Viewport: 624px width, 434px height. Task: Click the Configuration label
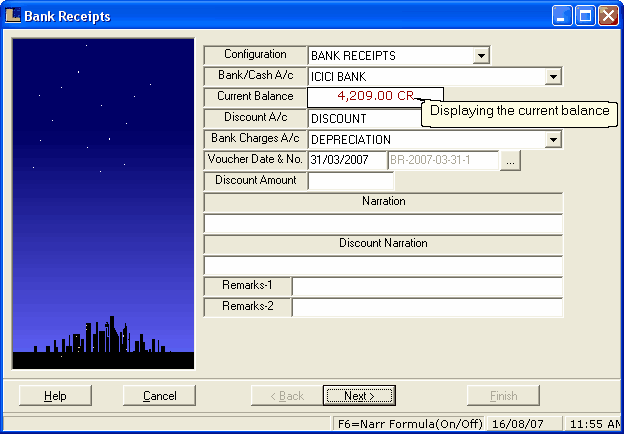click(255, 54)
